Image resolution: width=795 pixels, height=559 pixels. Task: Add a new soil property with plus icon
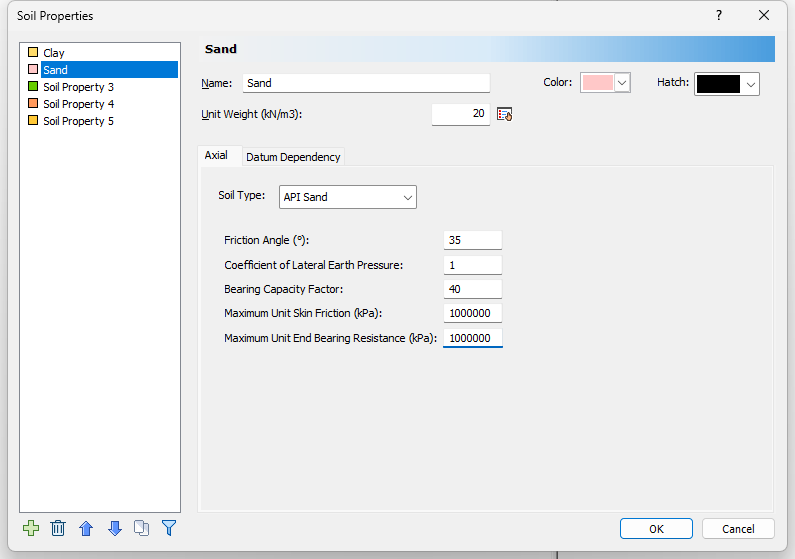(31, 528)
